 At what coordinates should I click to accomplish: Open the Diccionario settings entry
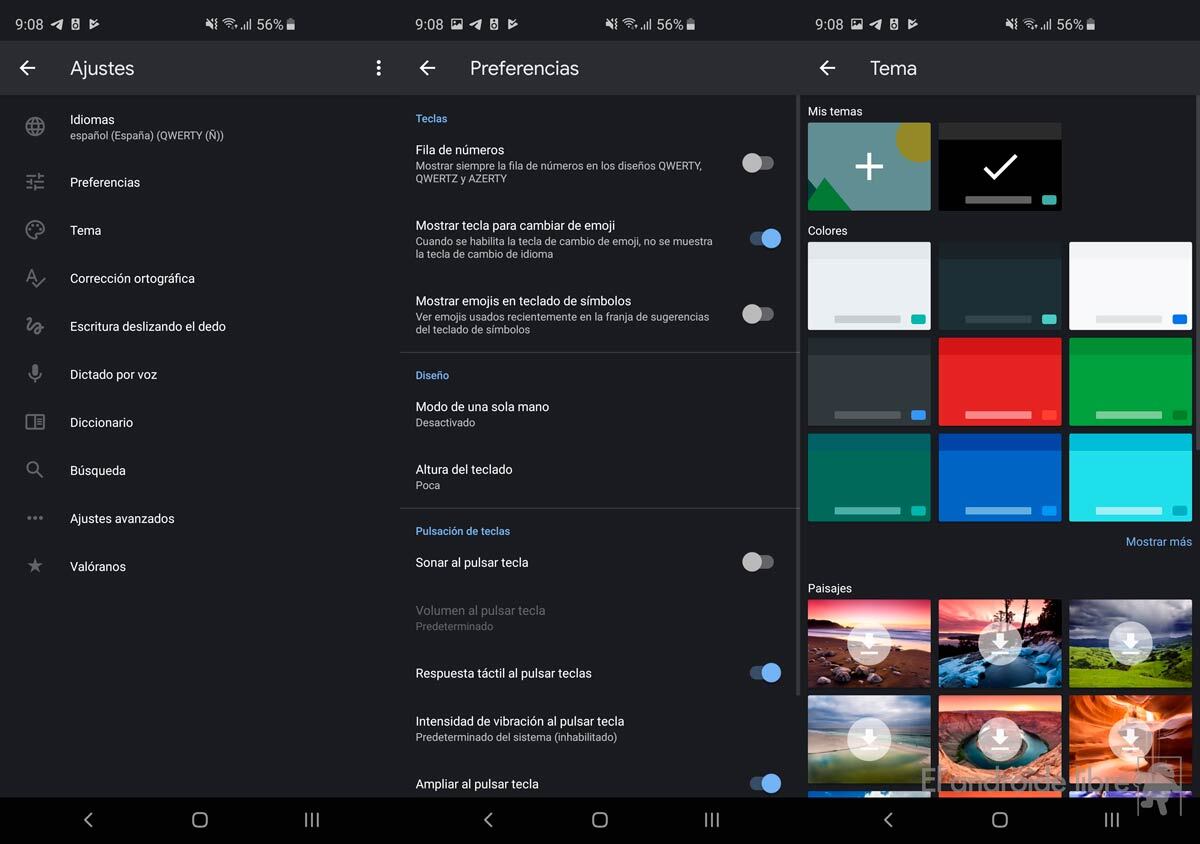point(101,423)
